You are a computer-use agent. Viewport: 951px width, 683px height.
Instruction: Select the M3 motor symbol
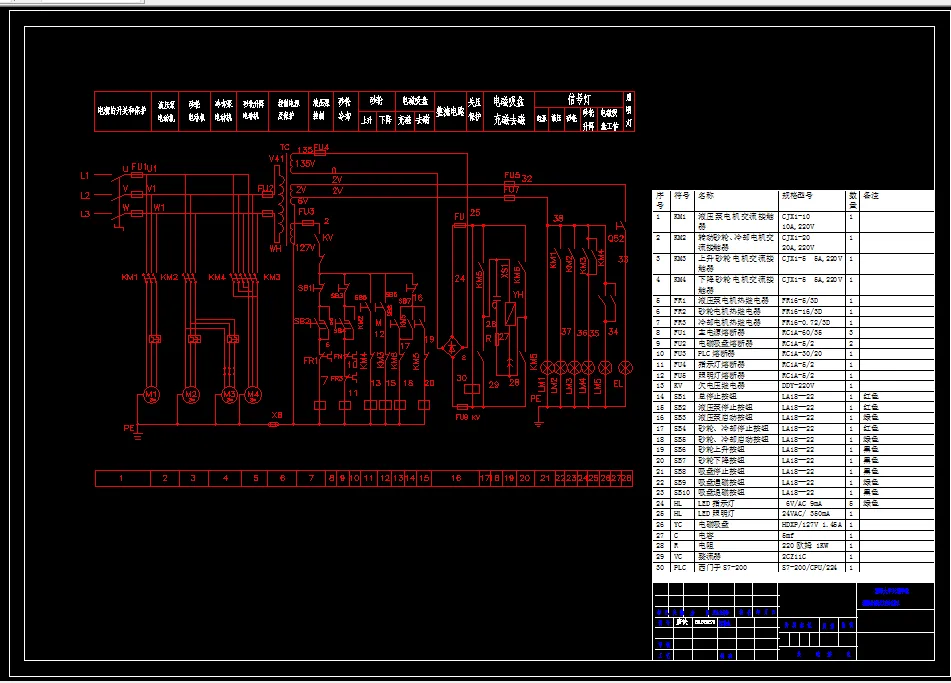[229, 395]
